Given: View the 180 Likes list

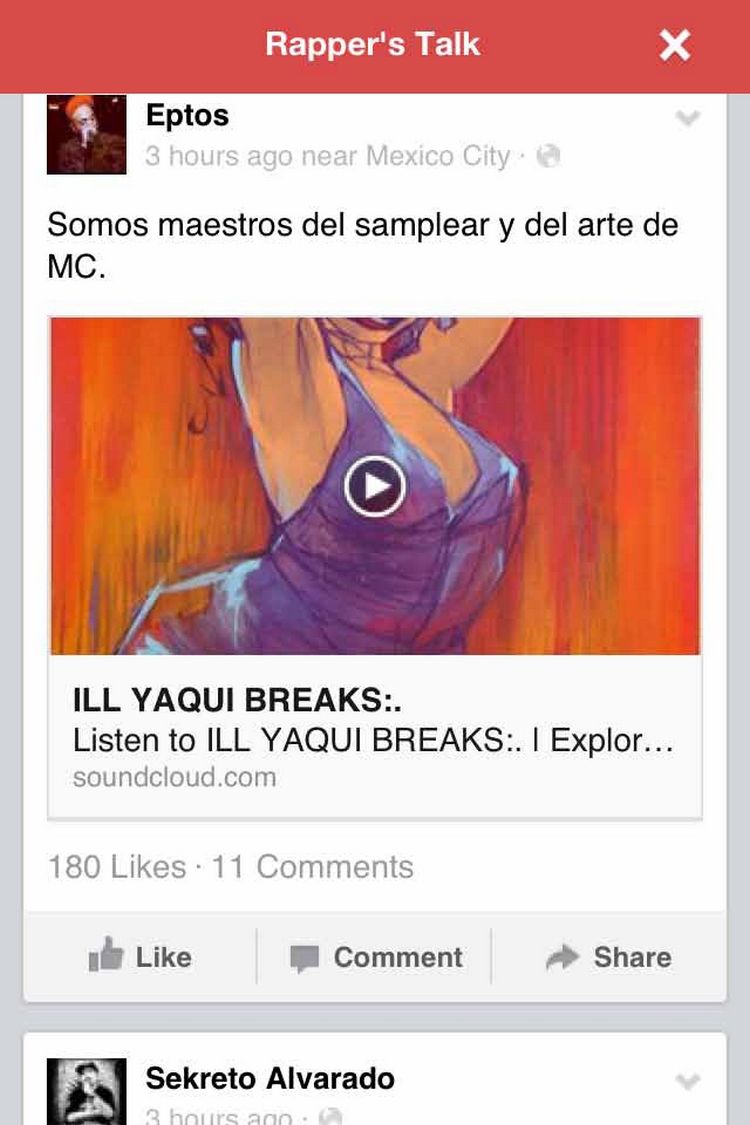Looking at the screenshot, I should [116, 867].
